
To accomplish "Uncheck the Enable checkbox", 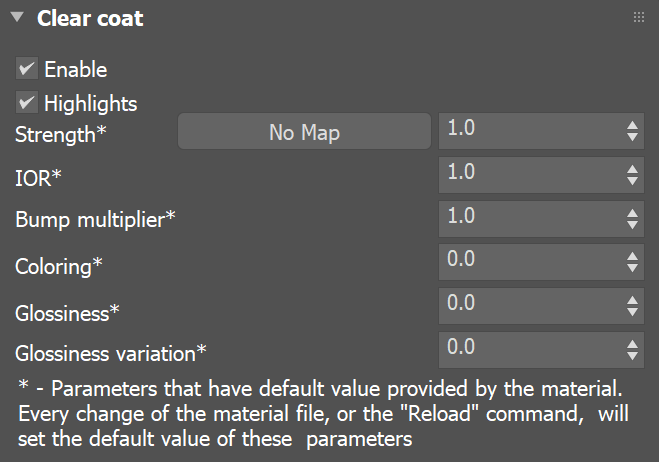I will click(x=27, y=69).
